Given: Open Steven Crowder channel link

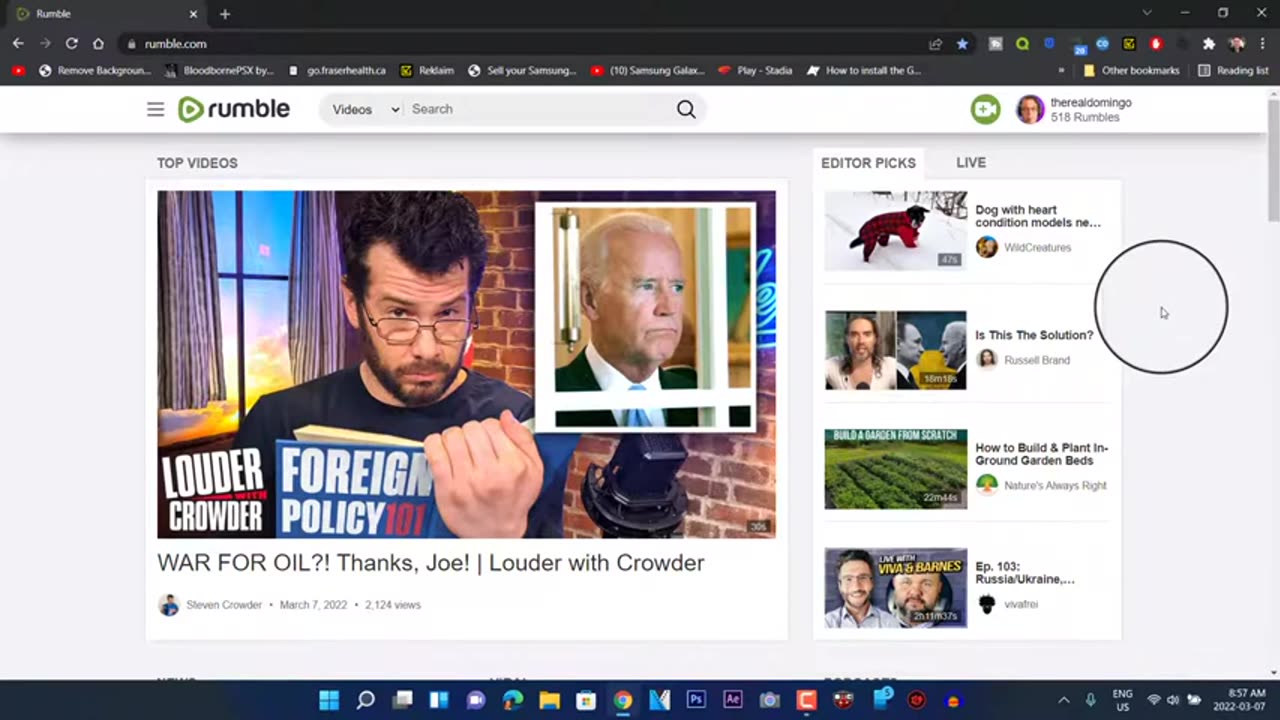Looking at the screenshot, I should tap(224, 605).
